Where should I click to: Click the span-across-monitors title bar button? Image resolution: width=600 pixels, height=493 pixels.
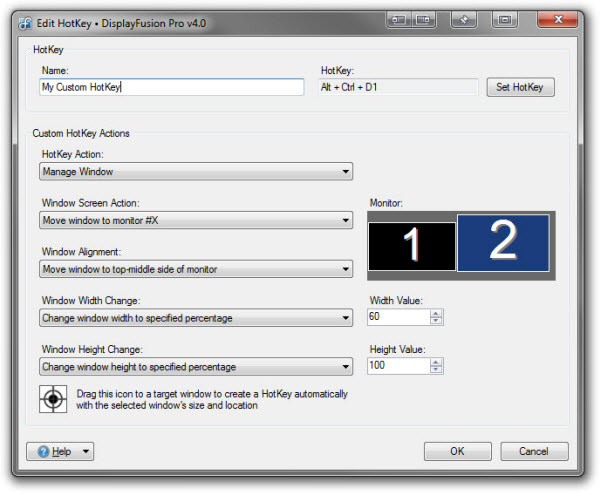tap(424, 18)
